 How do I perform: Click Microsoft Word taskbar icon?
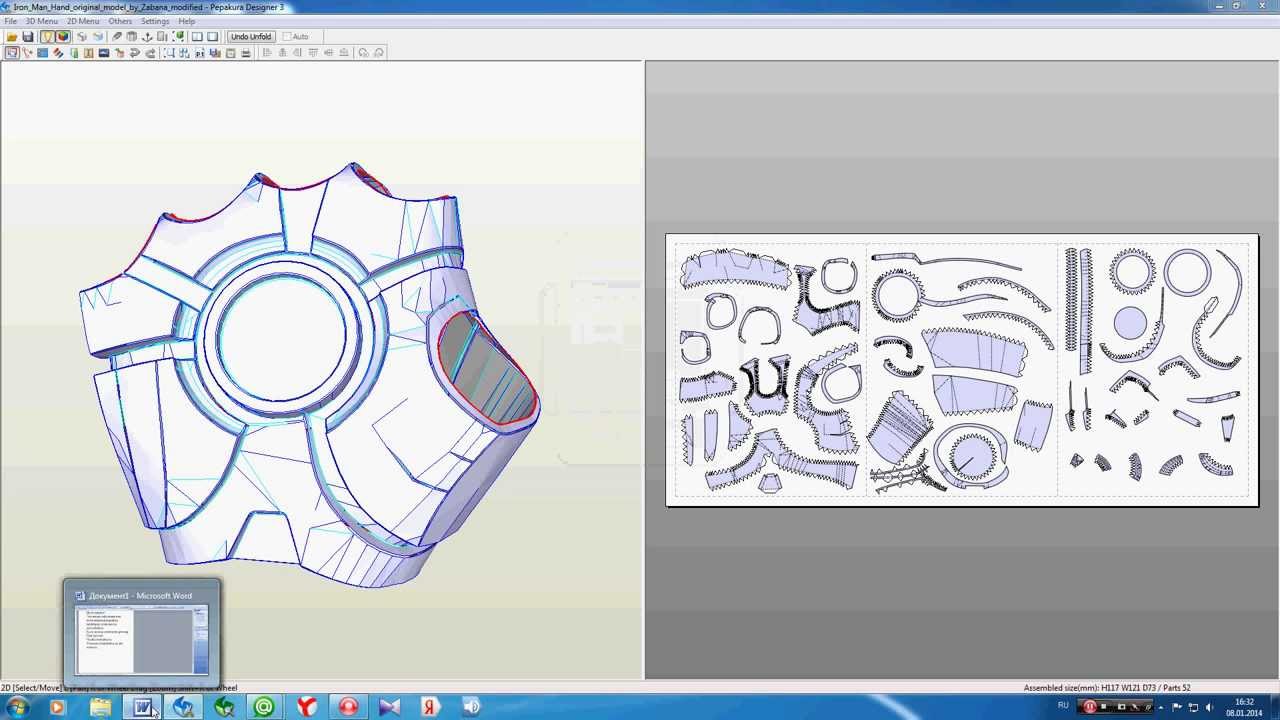[x=142, y=707]
